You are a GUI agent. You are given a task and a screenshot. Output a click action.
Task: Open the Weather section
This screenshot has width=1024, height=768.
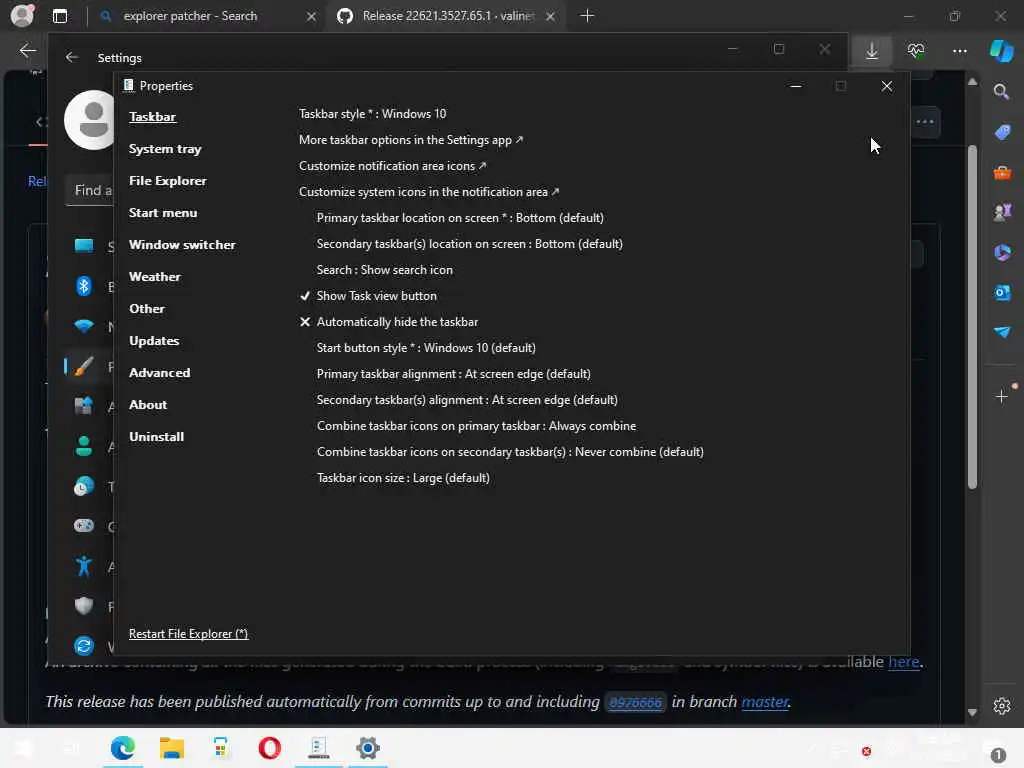155,277
